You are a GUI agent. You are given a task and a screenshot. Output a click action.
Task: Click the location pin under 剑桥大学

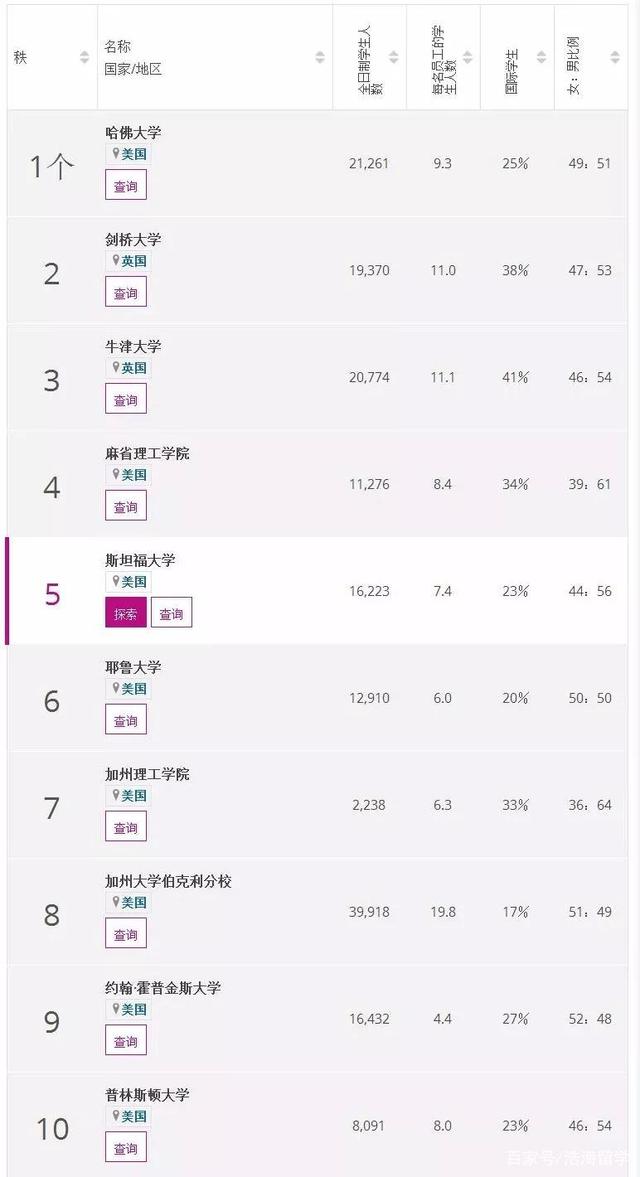pyautogui.click(x=116, y=261)
